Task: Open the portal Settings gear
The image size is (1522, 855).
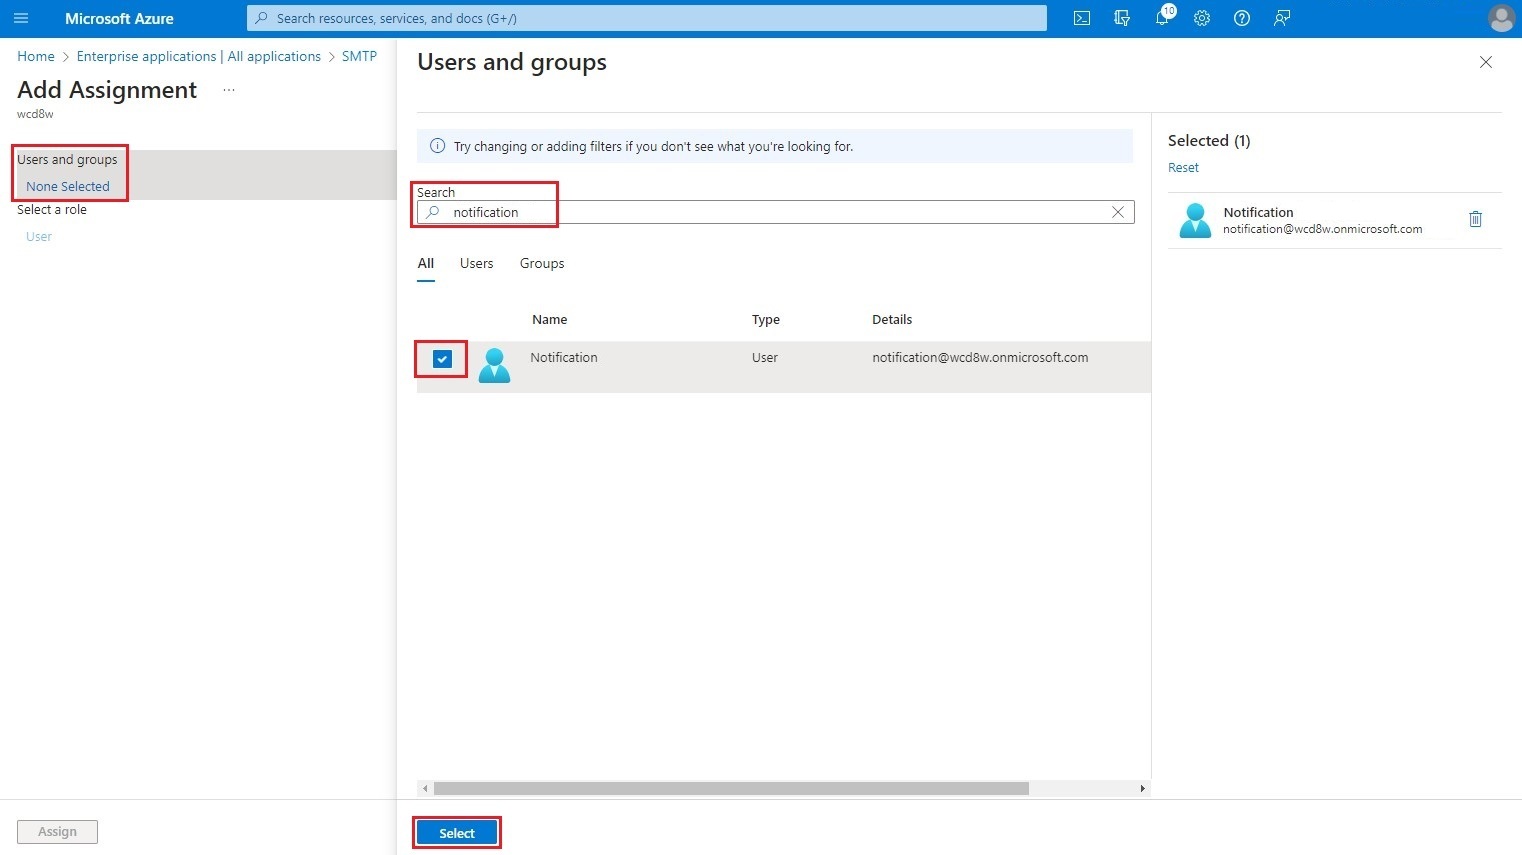Action: tap(1201, 18)
